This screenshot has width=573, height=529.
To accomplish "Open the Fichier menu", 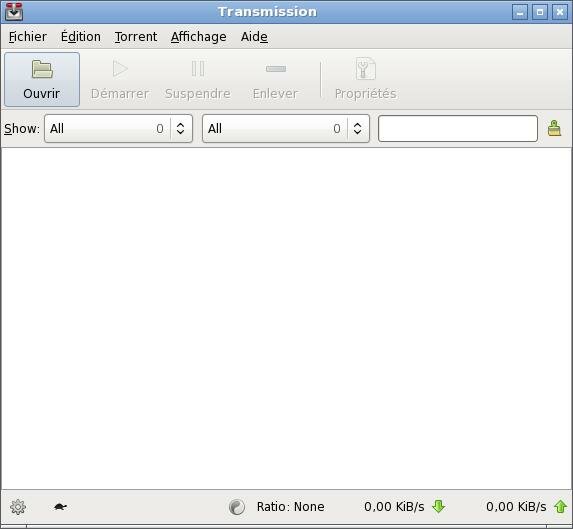I will [x=28, y=37].
